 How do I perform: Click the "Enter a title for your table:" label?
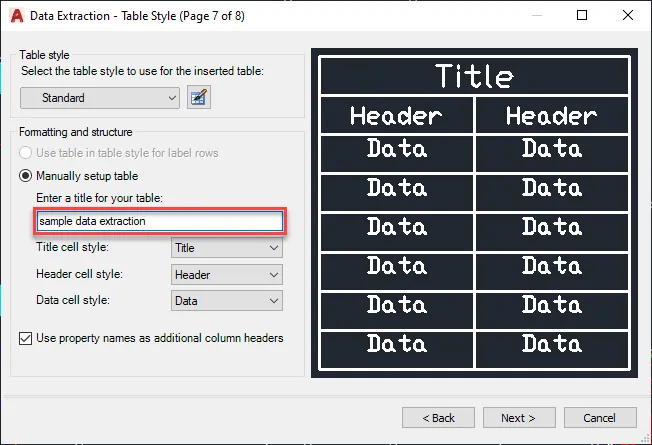point(99,198)
